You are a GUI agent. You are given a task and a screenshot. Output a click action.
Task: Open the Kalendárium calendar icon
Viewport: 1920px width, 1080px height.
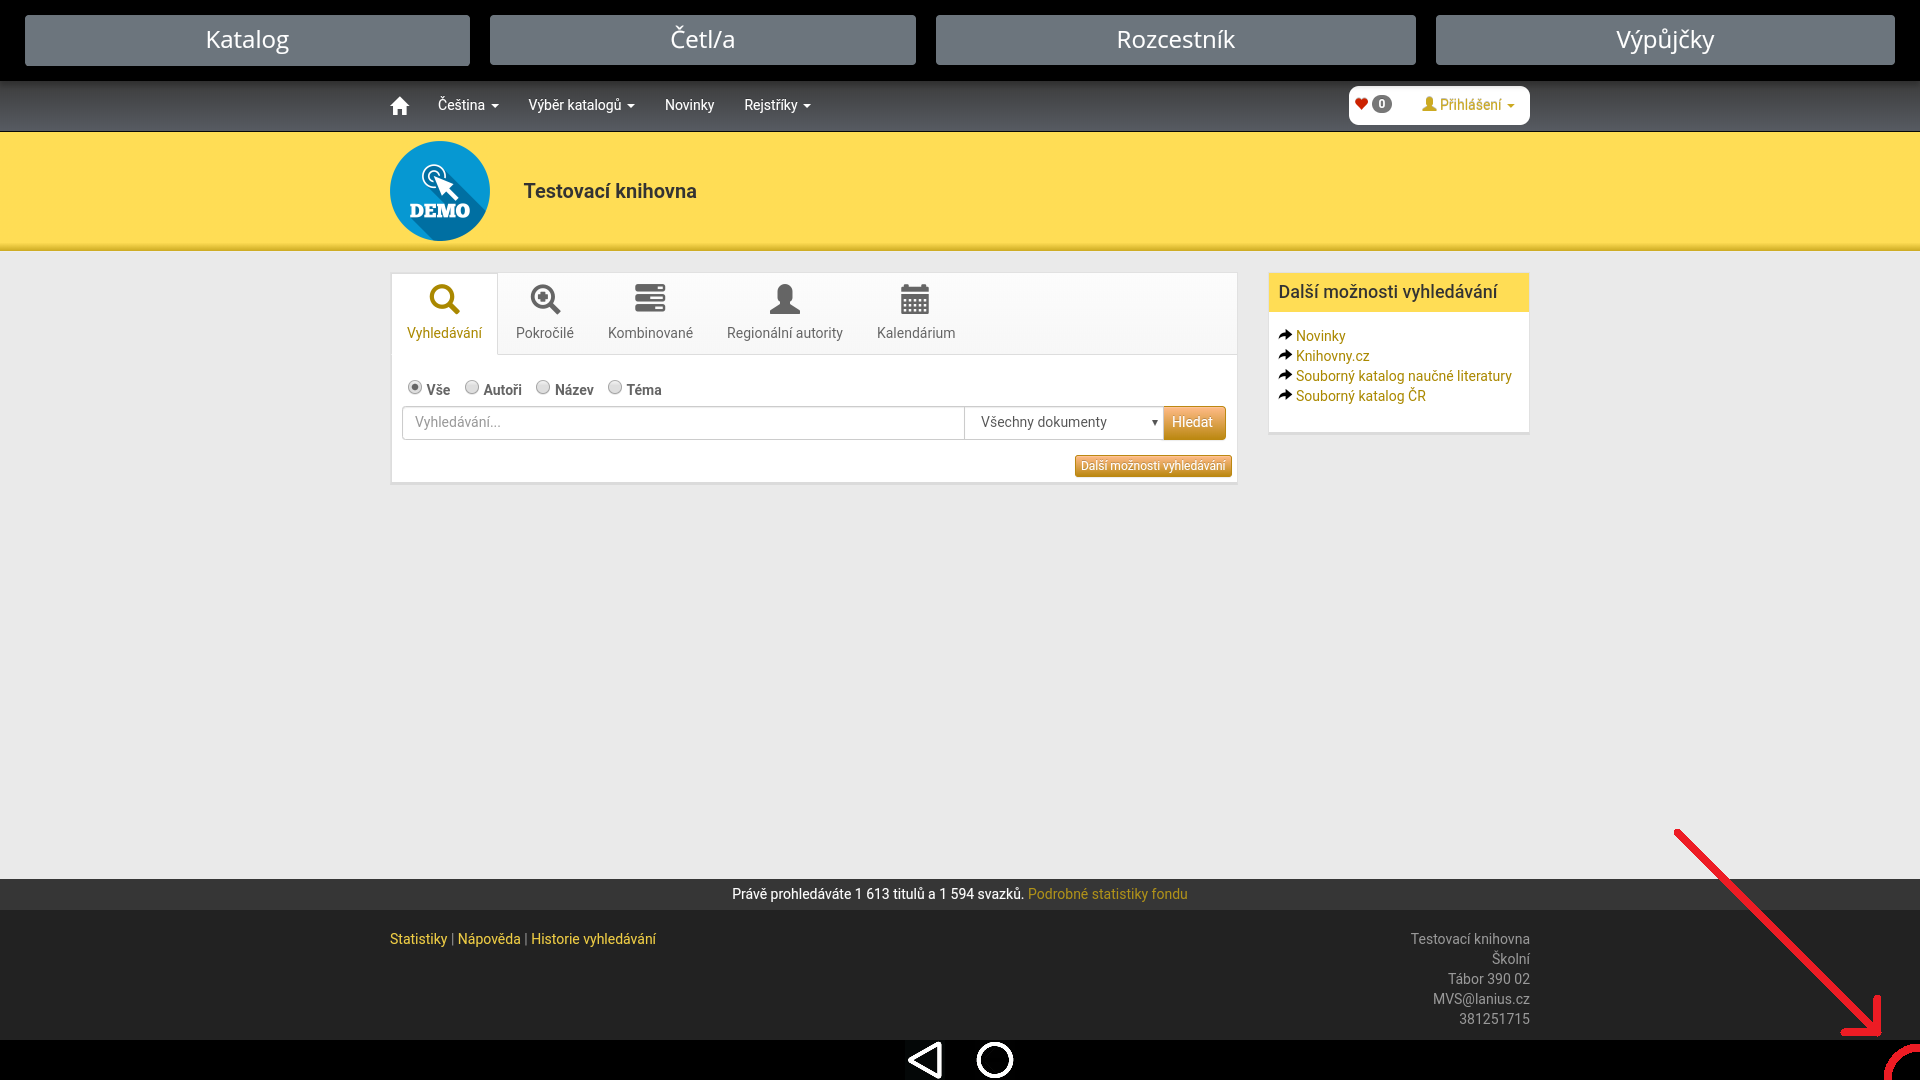915,299
